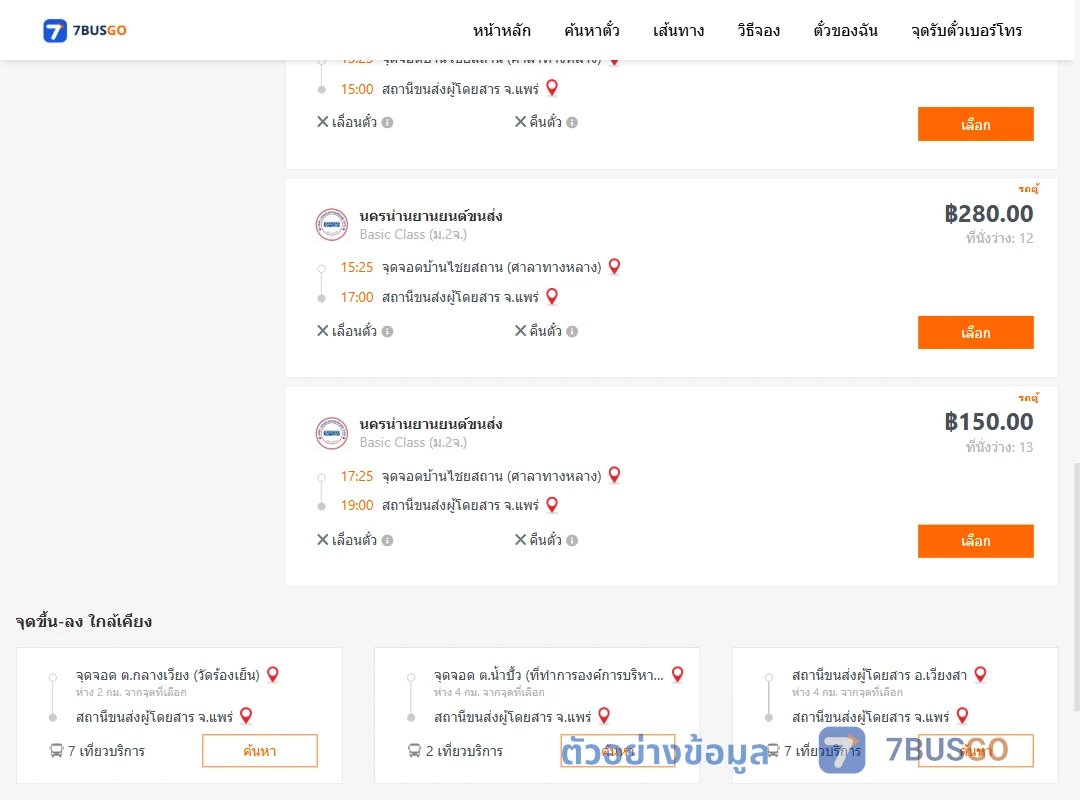Image resolution: width=1080 pixels, height=800 pixels.
Task: Select the ฿150.00 trip with เลือก button
Action: (975, 541)
